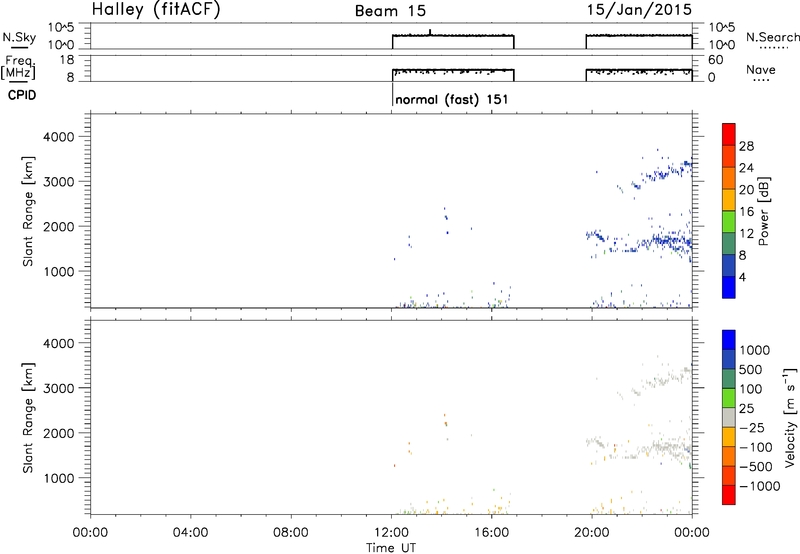Click the 'CPID' row label
This screenshot has width=800, height=554.
pos(22,95)
